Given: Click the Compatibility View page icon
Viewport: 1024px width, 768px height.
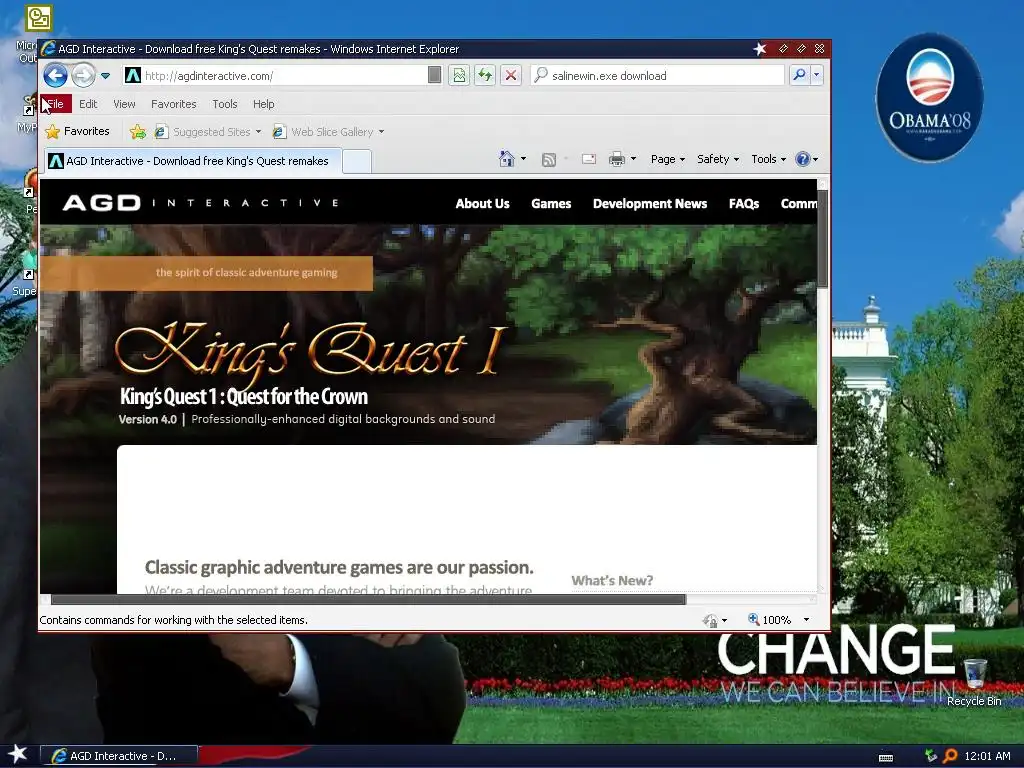Looking at the screenshot, I should [x=460, y=76].
